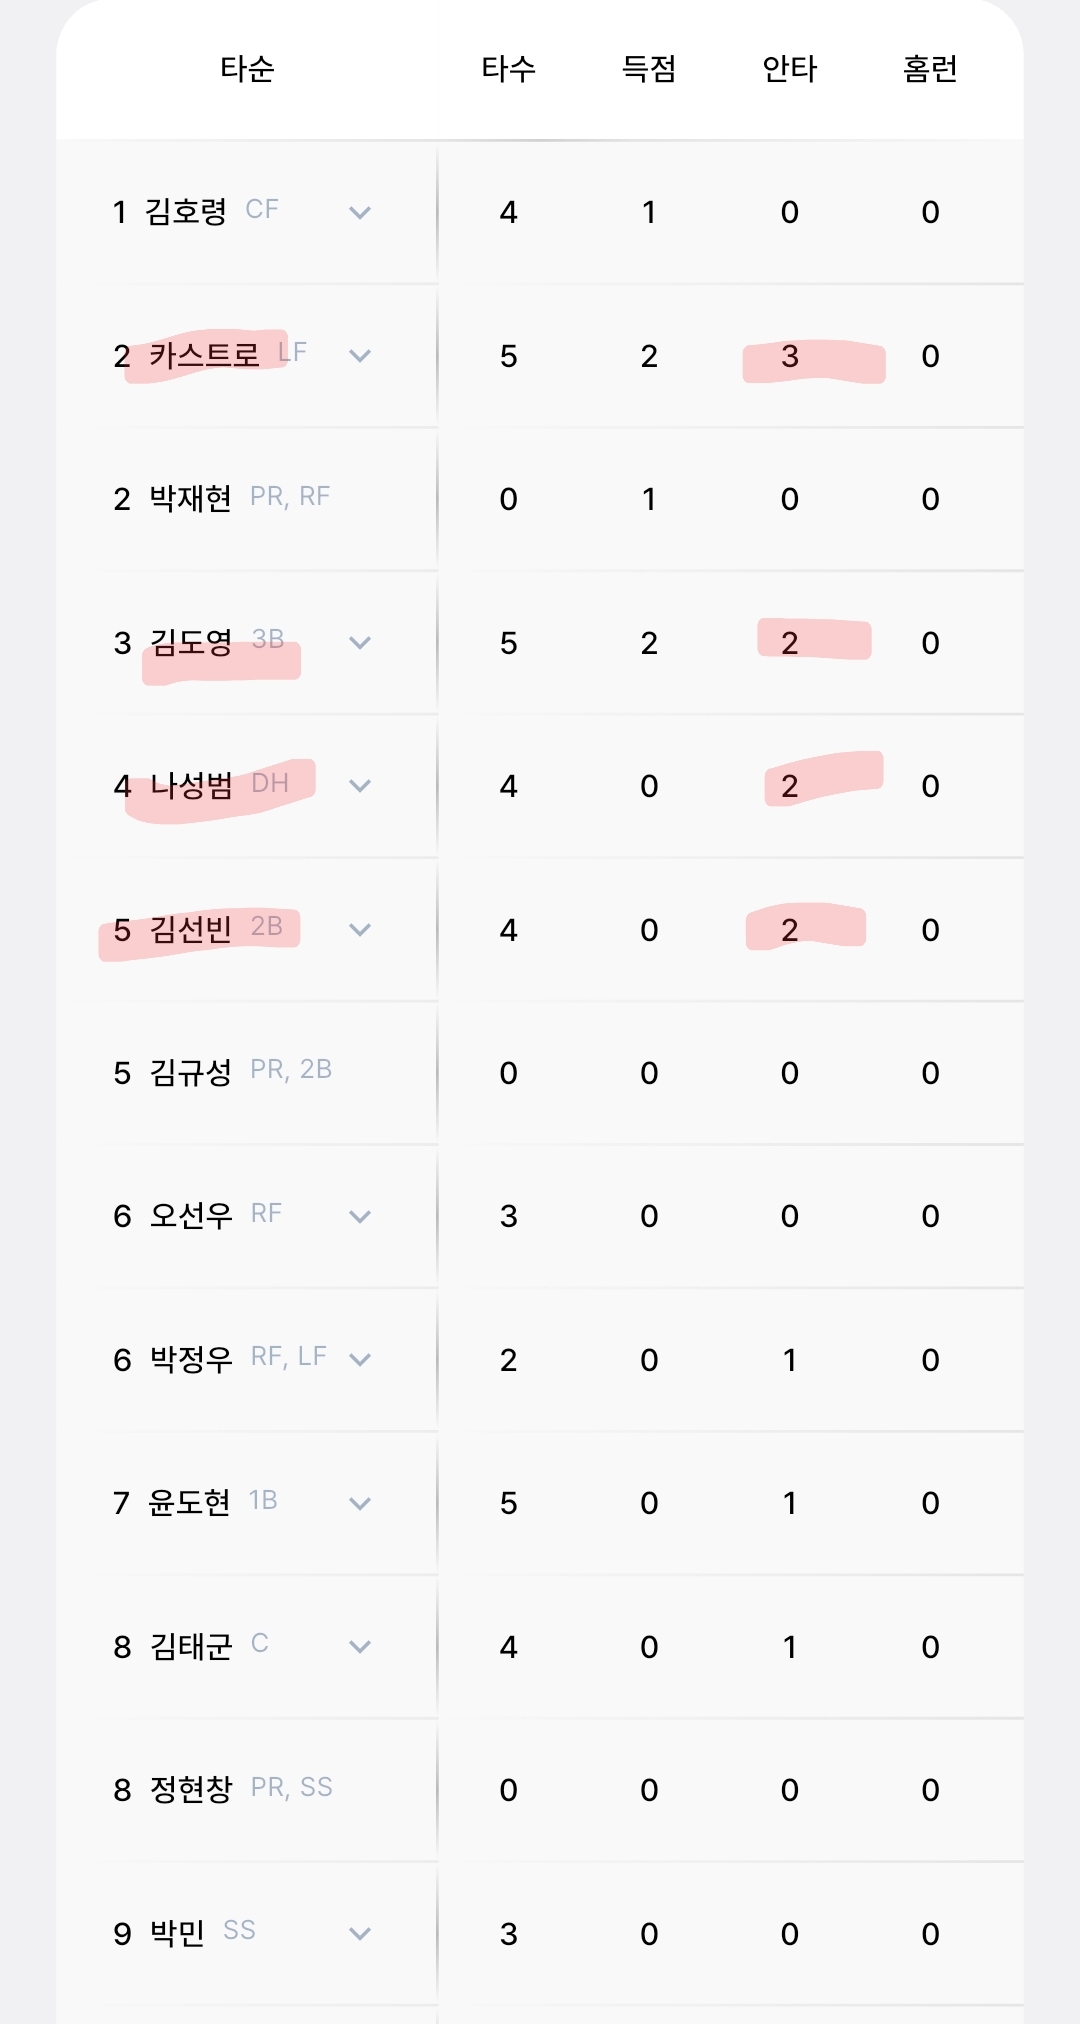Click 카스트로's highlighted hits value 3
The image size is (1080, 2024).
790,357
